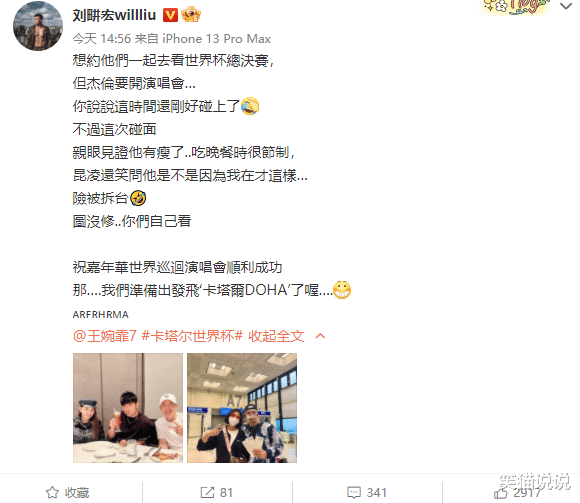The height and width of the screenshot is (503, 580).
Task: Click the iPhone 13 Pro Max source text
Action: coord(216,38)
